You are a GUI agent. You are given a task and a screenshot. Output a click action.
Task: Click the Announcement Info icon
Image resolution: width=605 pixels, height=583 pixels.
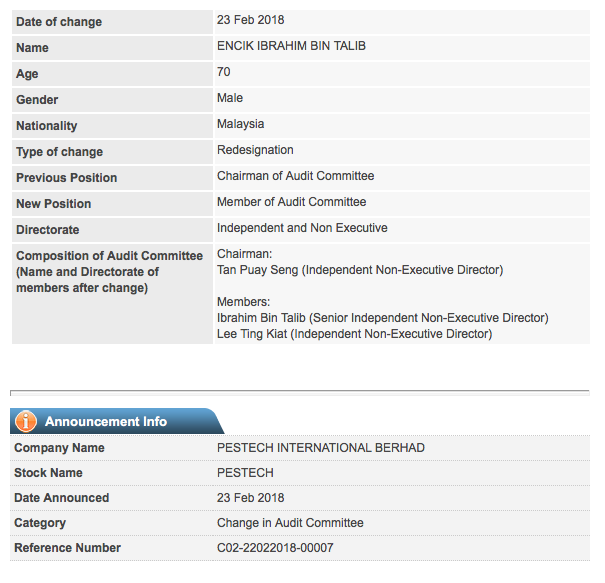click(25, 421)
